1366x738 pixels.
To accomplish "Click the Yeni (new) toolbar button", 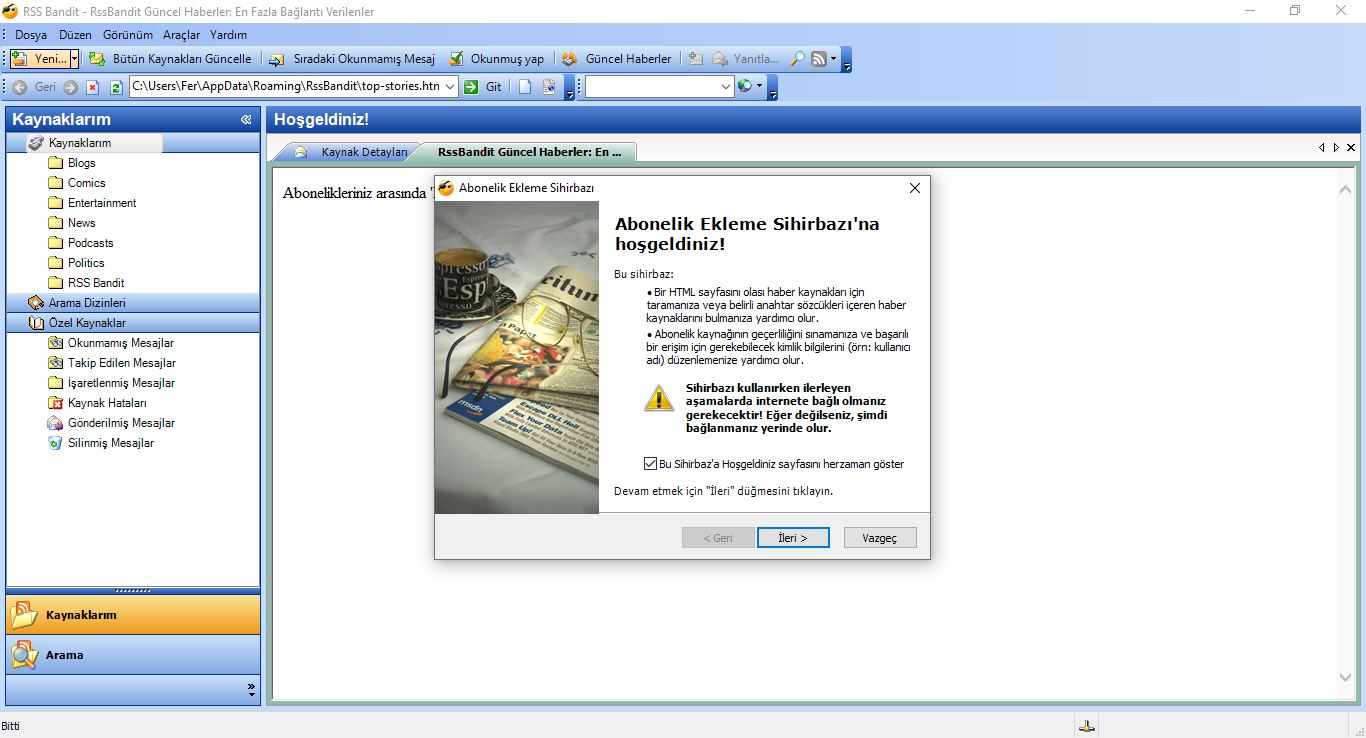I will [39, 59].
